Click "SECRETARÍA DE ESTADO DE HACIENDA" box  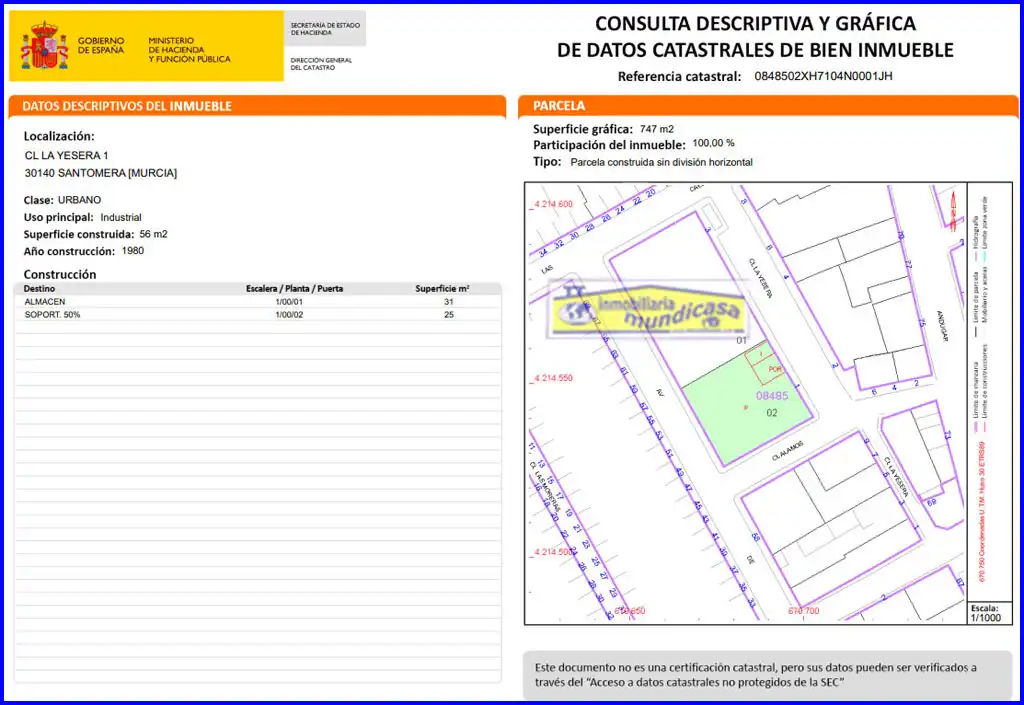click(x=325, y=29)
